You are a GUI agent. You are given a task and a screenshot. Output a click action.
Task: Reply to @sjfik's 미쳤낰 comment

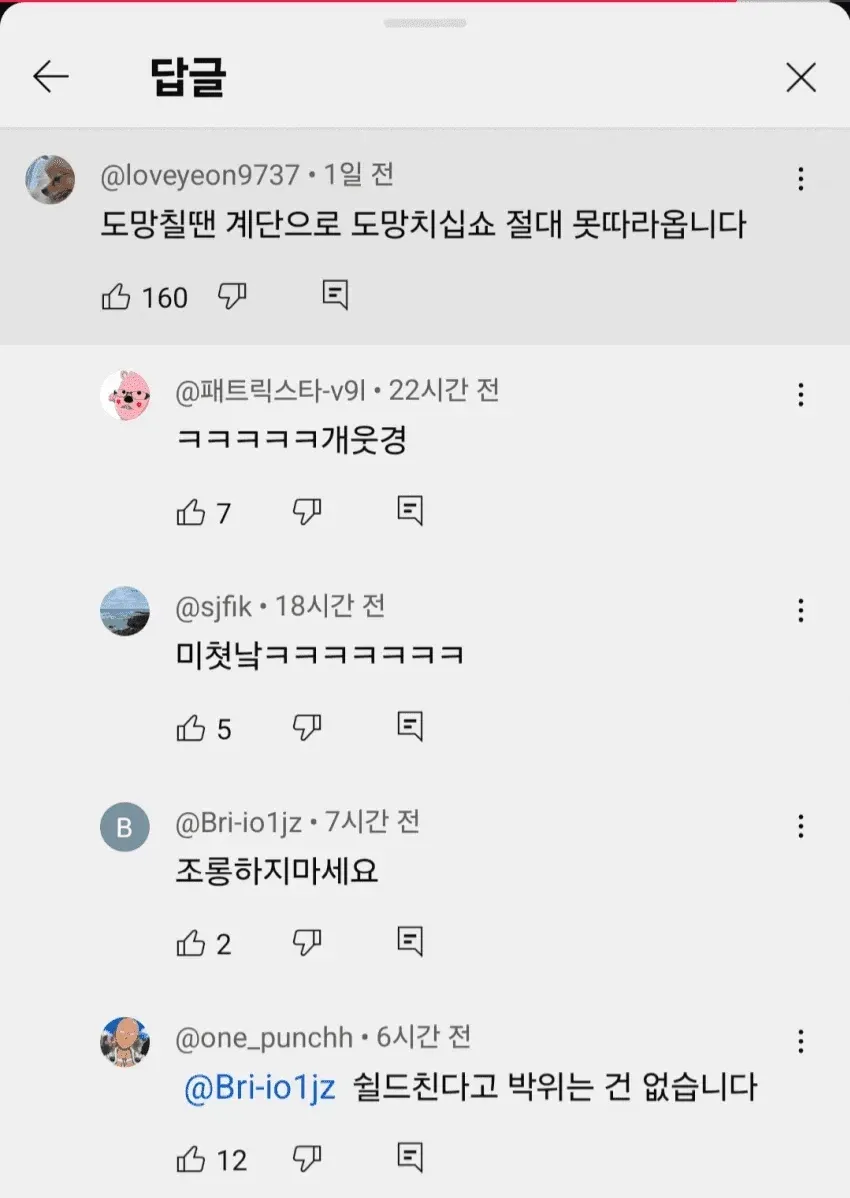point(410,726)
